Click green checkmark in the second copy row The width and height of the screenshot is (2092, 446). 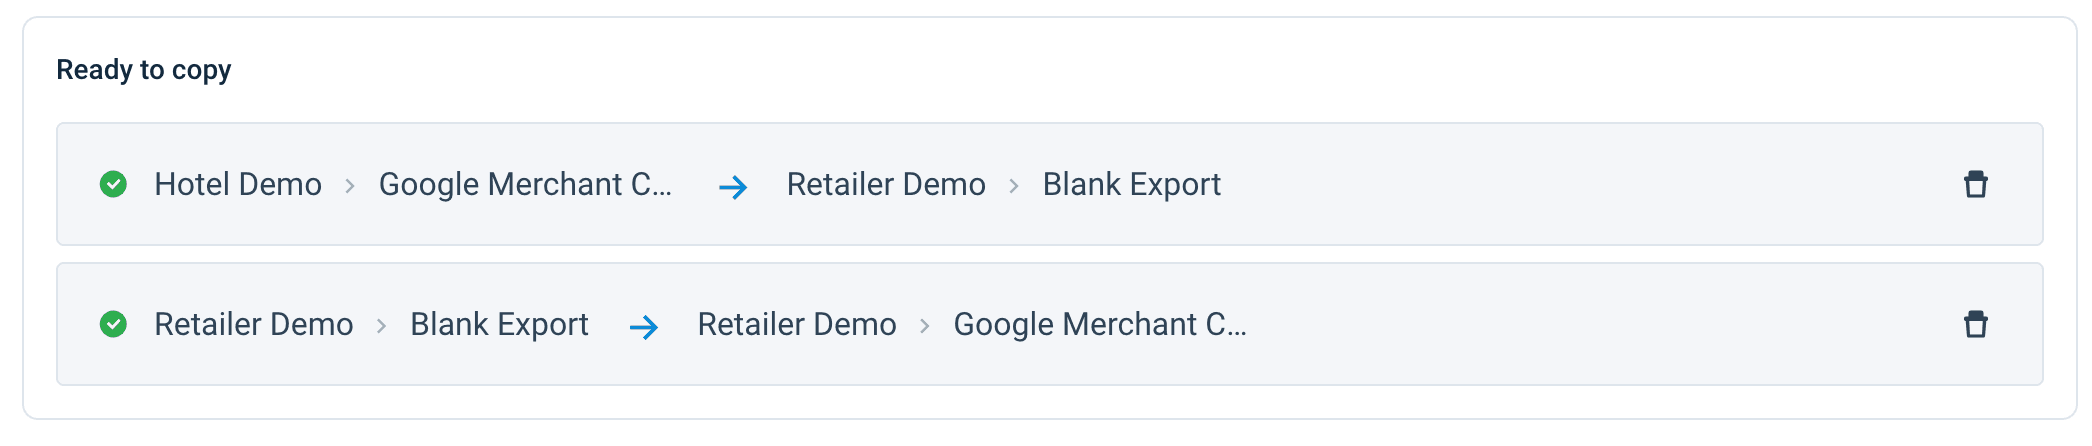coord(113,324)
